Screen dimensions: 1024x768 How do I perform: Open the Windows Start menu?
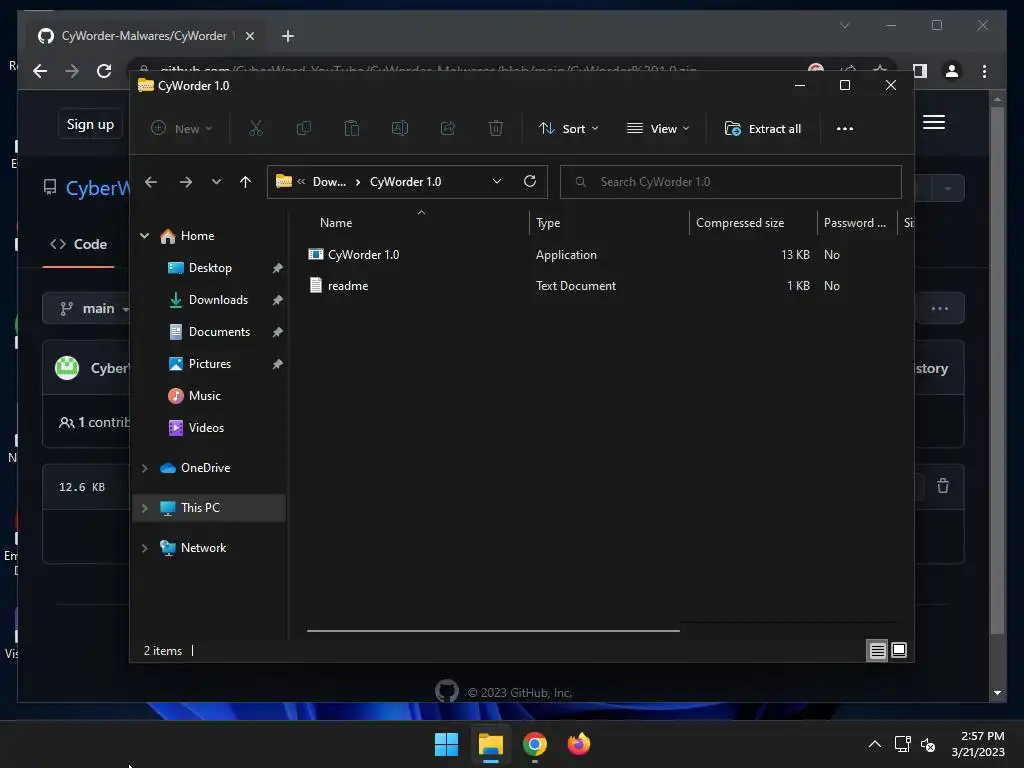447,744
